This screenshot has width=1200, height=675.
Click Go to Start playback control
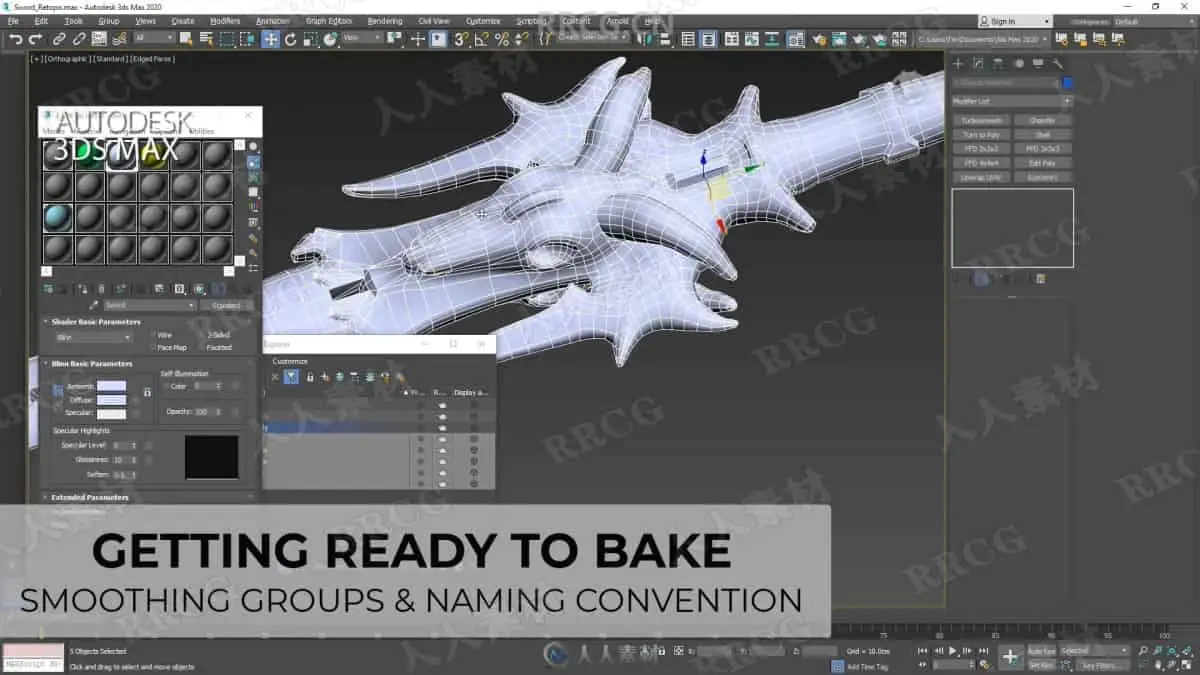click(922, 651)
